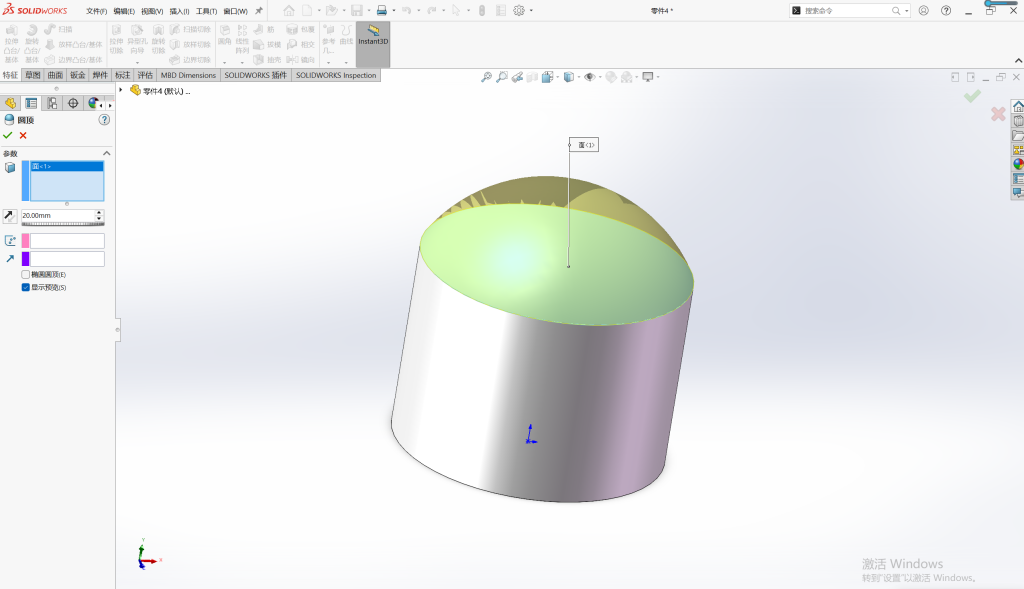Click the print icon in top toolbar
1024x589 pixels.
point(381,10)
